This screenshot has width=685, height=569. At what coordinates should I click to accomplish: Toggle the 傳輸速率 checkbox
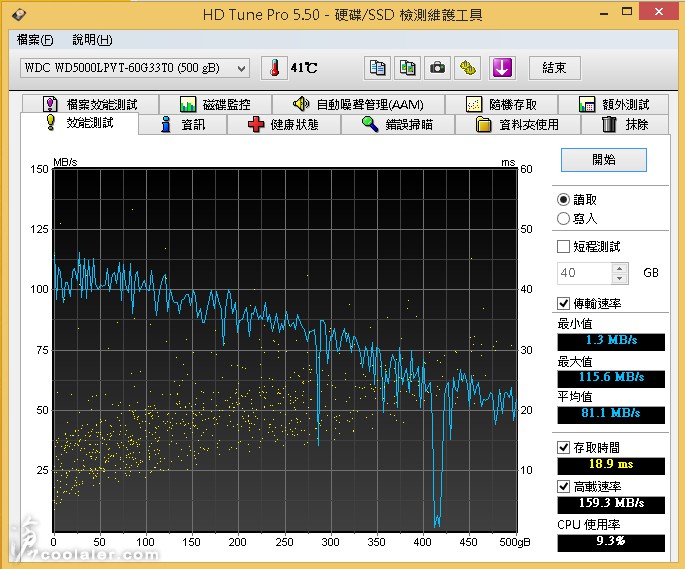pos(564,303)
